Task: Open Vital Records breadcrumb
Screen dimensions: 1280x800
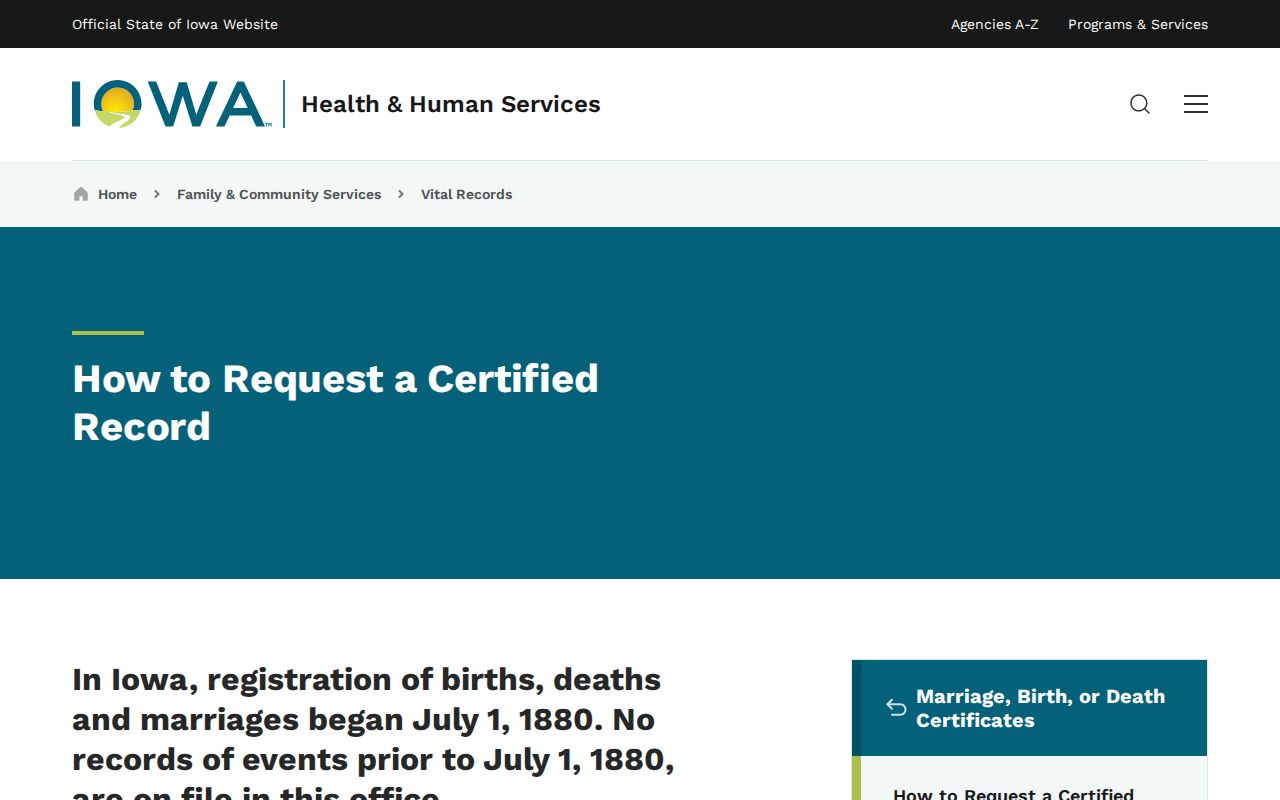Action: (x=466, y=194)
